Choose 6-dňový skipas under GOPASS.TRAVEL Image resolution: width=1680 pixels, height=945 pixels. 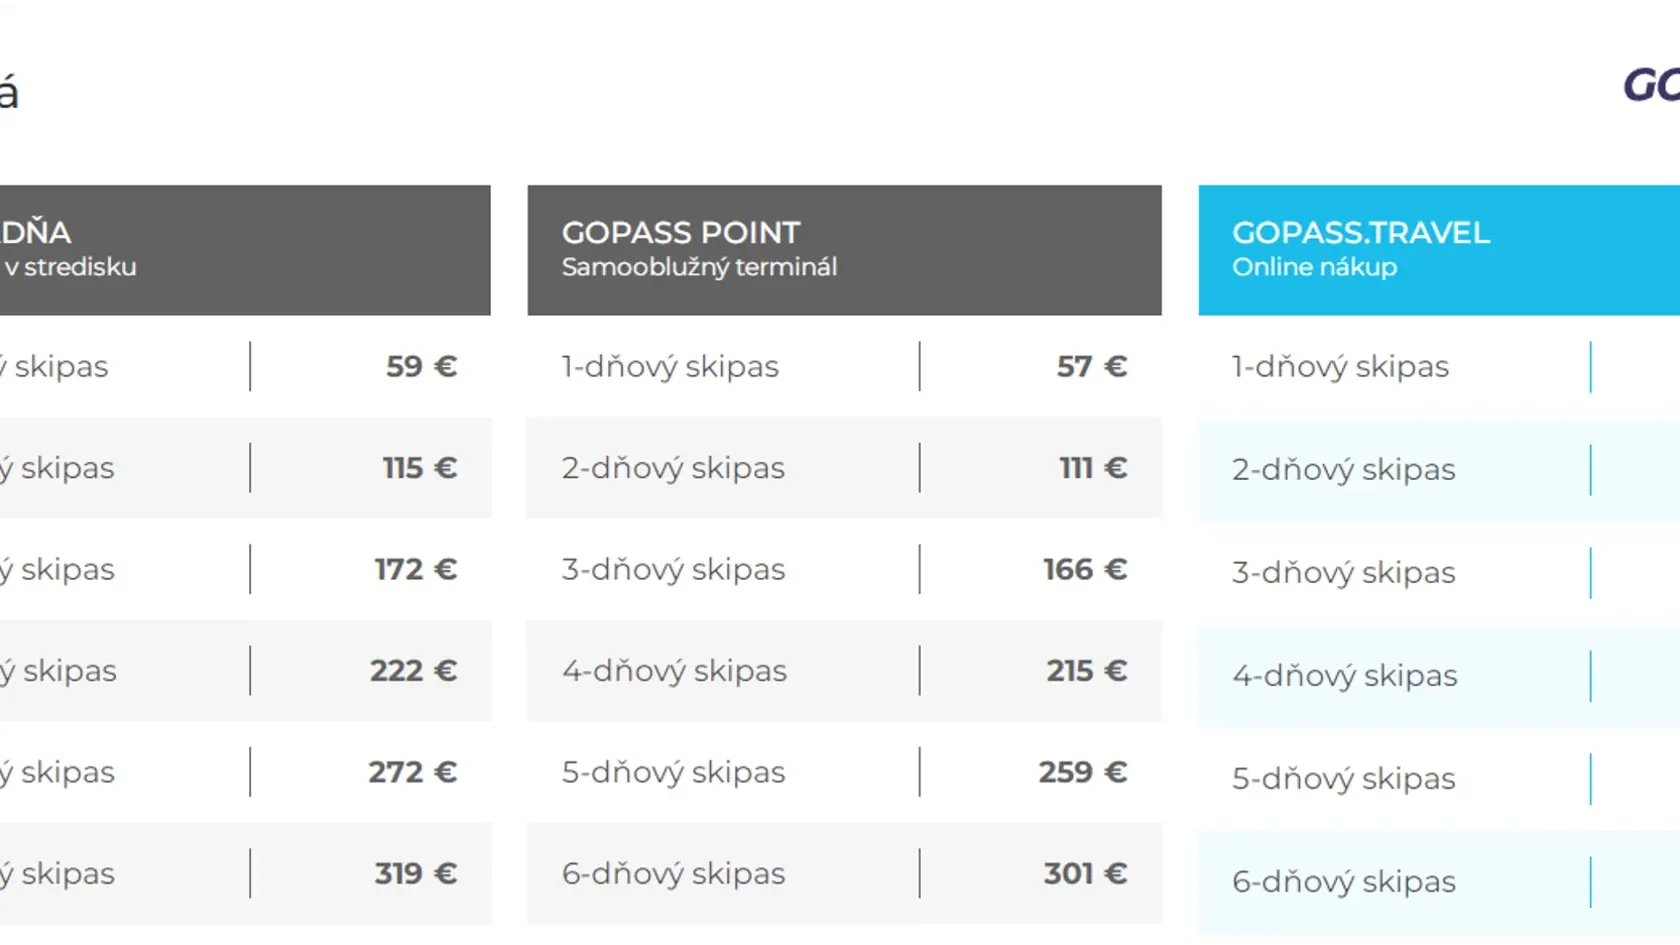tap(1343, 881)
